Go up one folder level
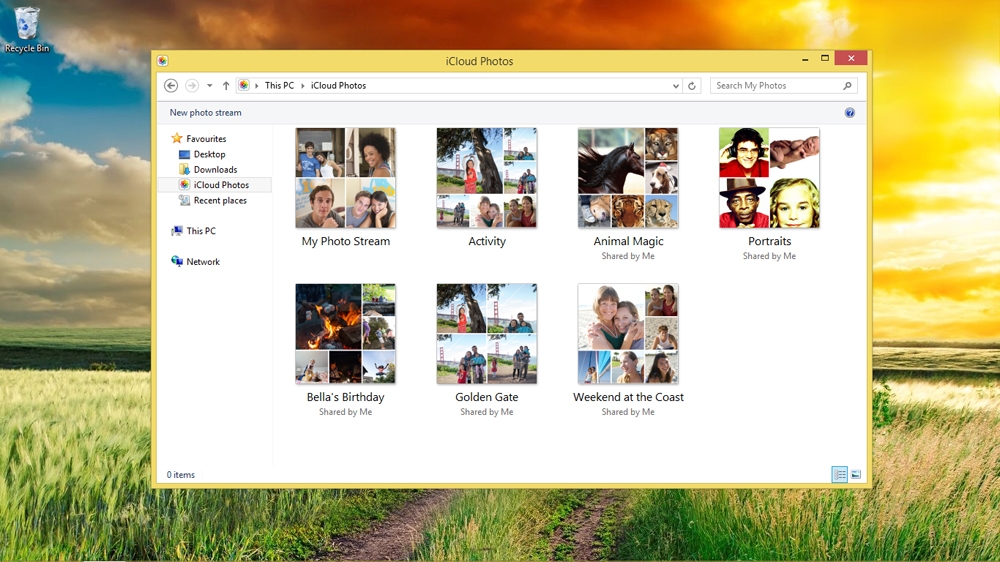1000x562 pixels. (x=226, y=85)
